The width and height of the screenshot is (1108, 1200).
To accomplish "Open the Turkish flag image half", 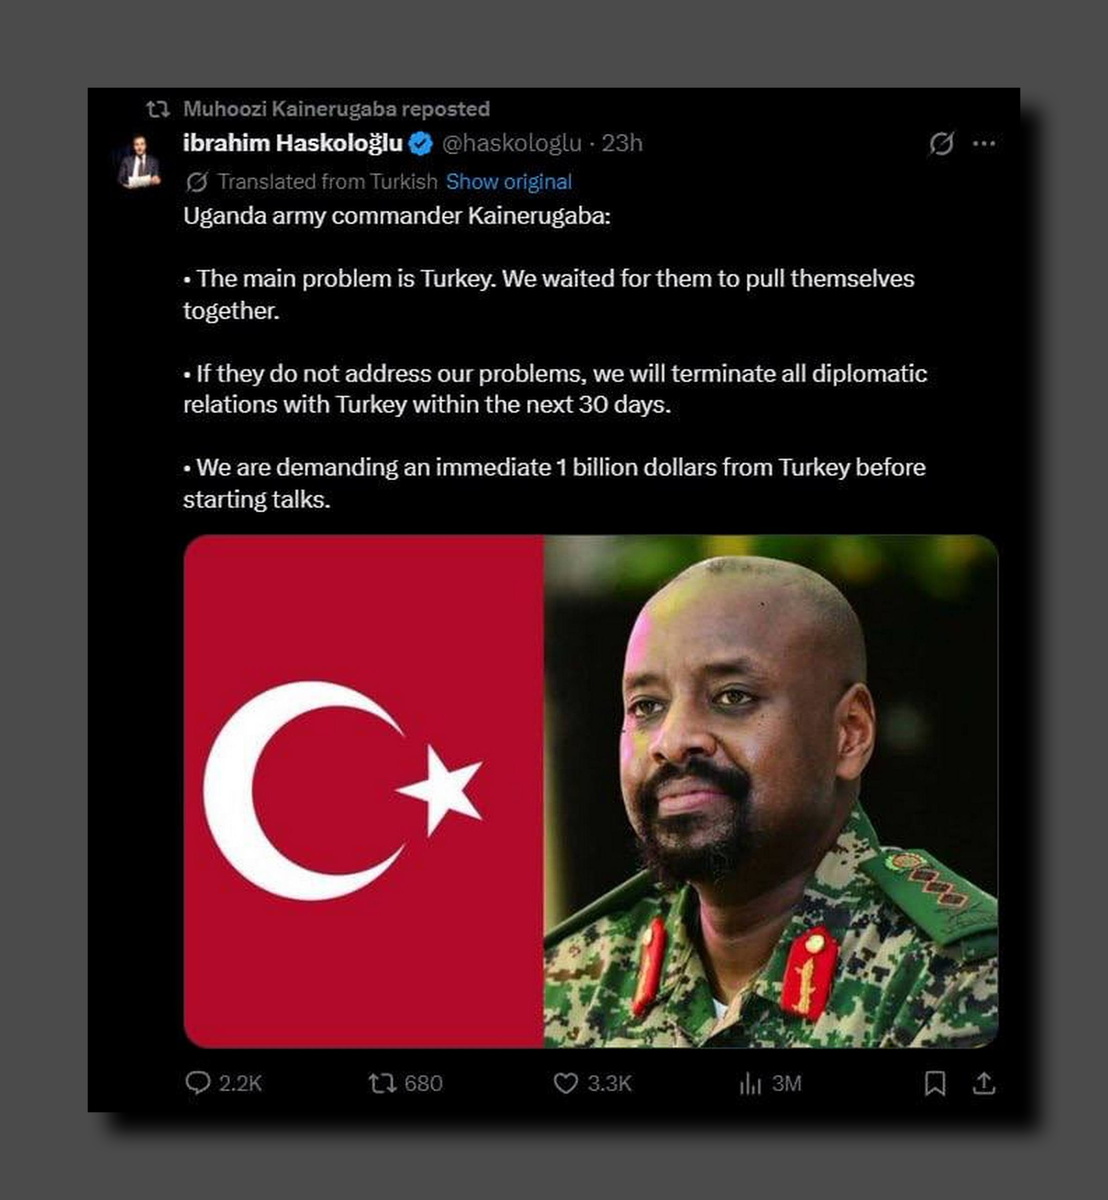I will click(x=364, y=791).
